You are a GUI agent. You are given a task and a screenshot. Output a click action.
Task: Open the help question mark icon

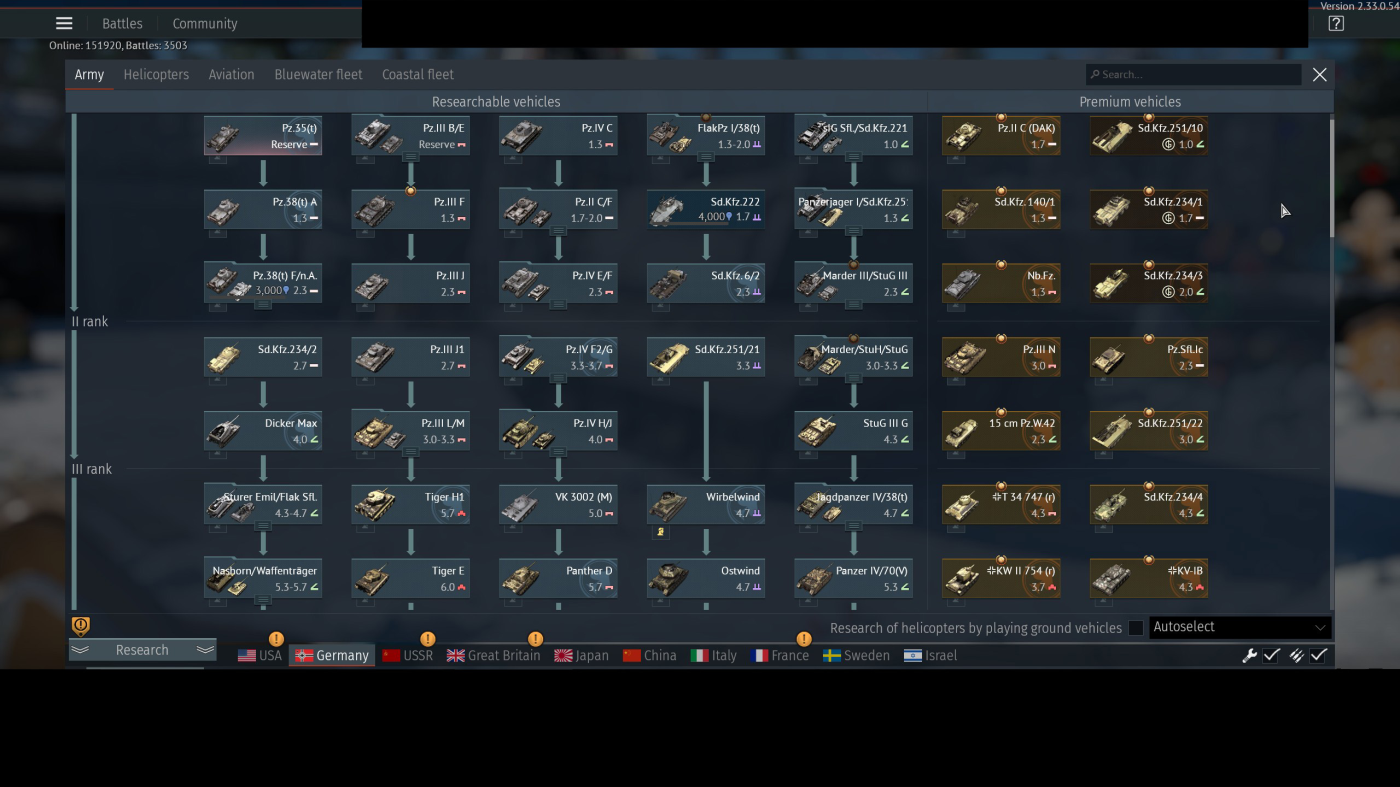(x=1336, y=24)
